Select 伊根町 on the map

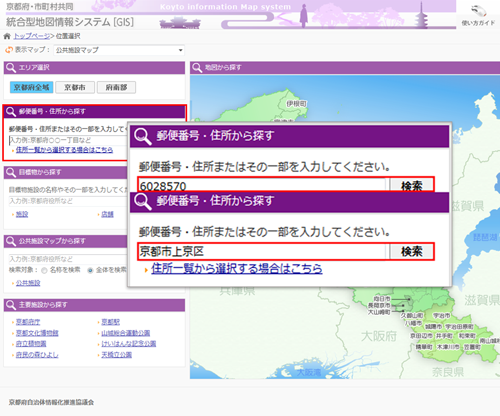(x=296, y=104)
